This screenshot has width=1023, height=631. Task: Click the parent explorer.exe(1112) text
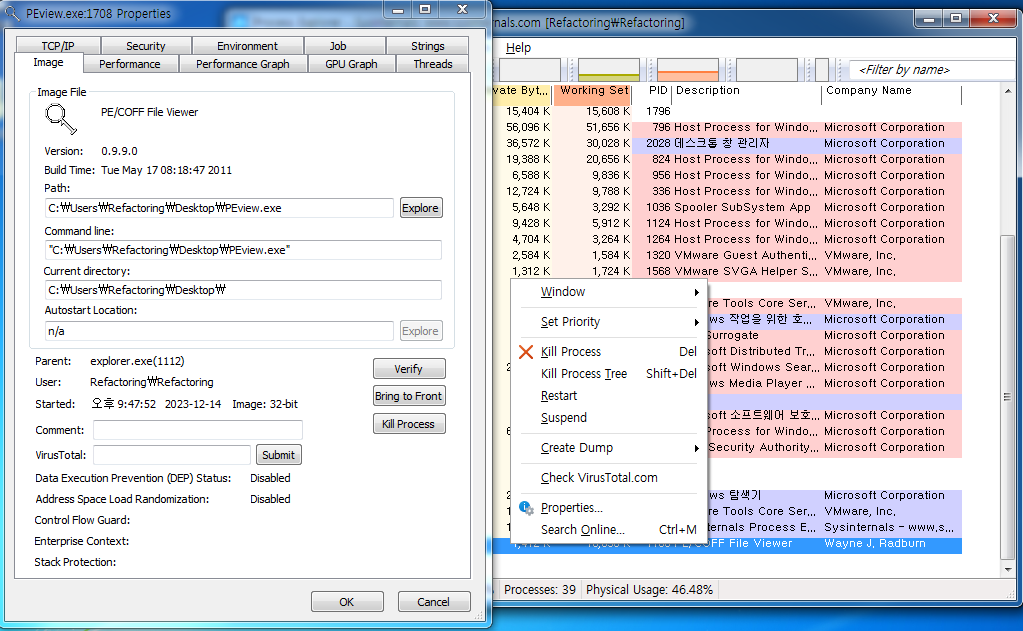point(137,362)
